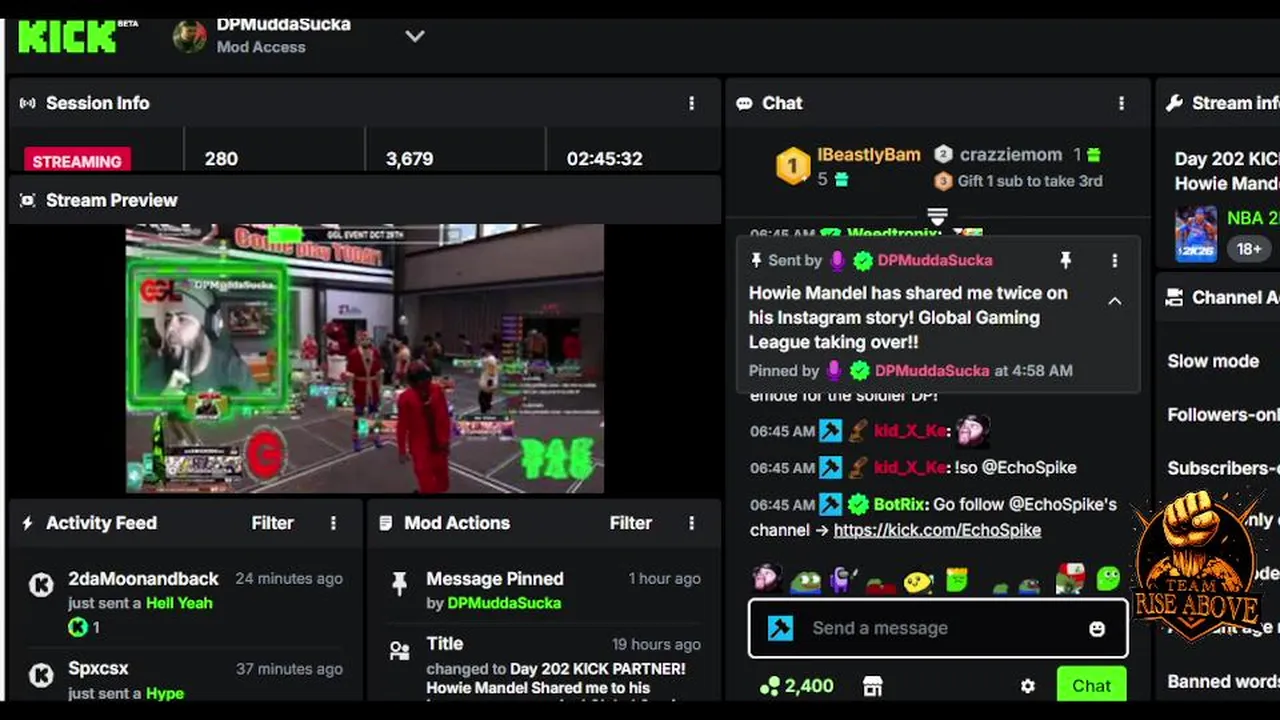Click Gift 1 sub to take 3rd
1280x720 pixels.
[1030, 181]
